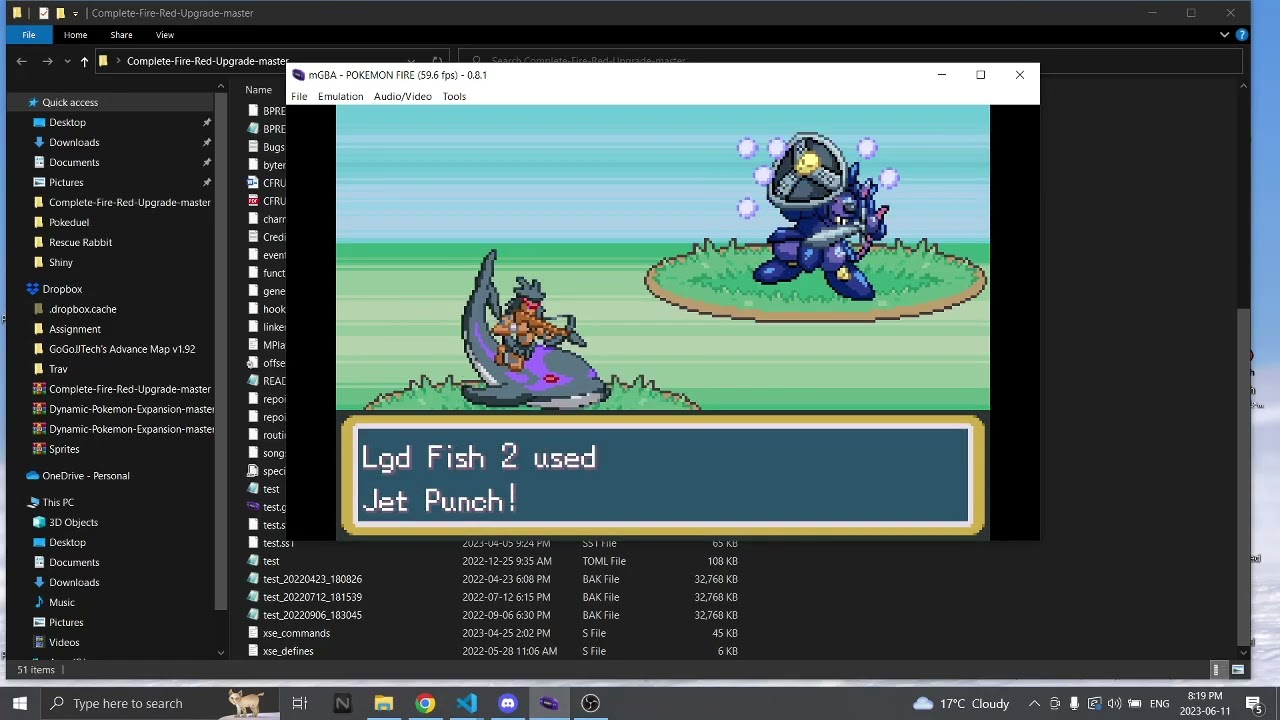Select pinned Desktop under Quick access
The height and width of the screenshot is (720, 1280).
pos(67,122)
